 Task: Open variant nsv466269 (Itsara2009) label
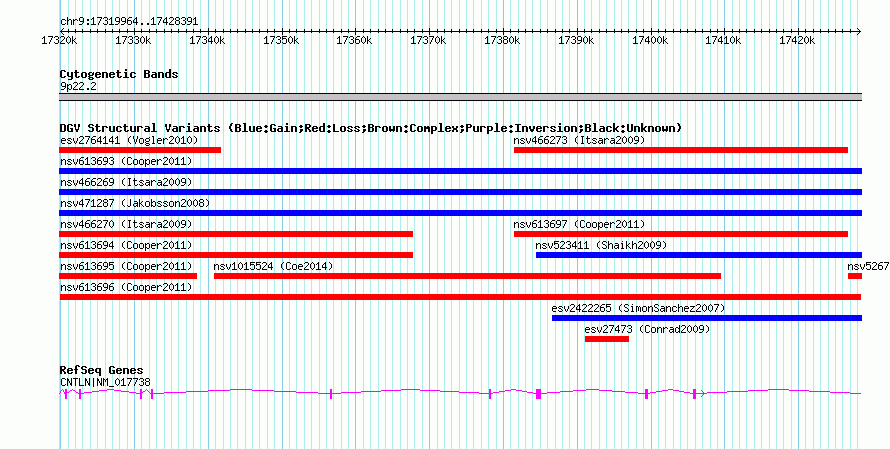click(126, 182)
